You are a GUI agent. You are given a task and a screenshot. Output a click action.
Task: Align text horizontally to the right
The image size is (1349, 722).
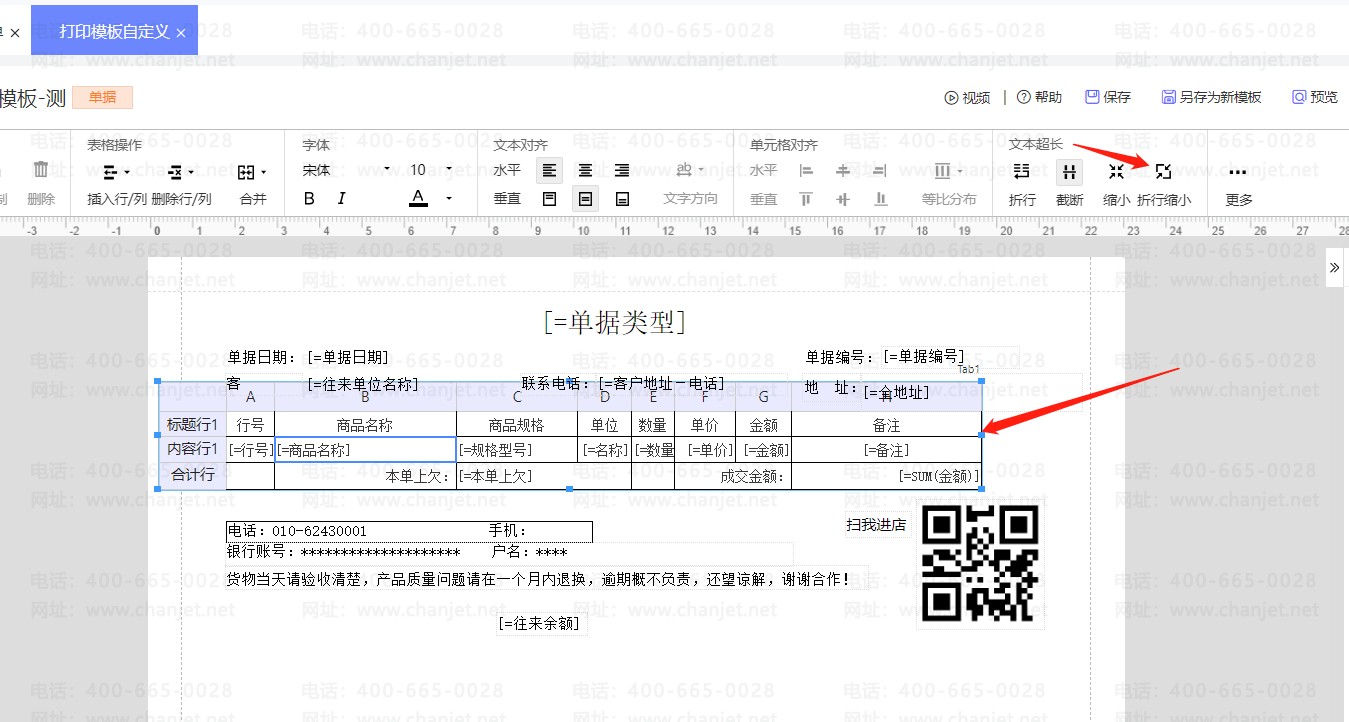[x=622, y=171]
